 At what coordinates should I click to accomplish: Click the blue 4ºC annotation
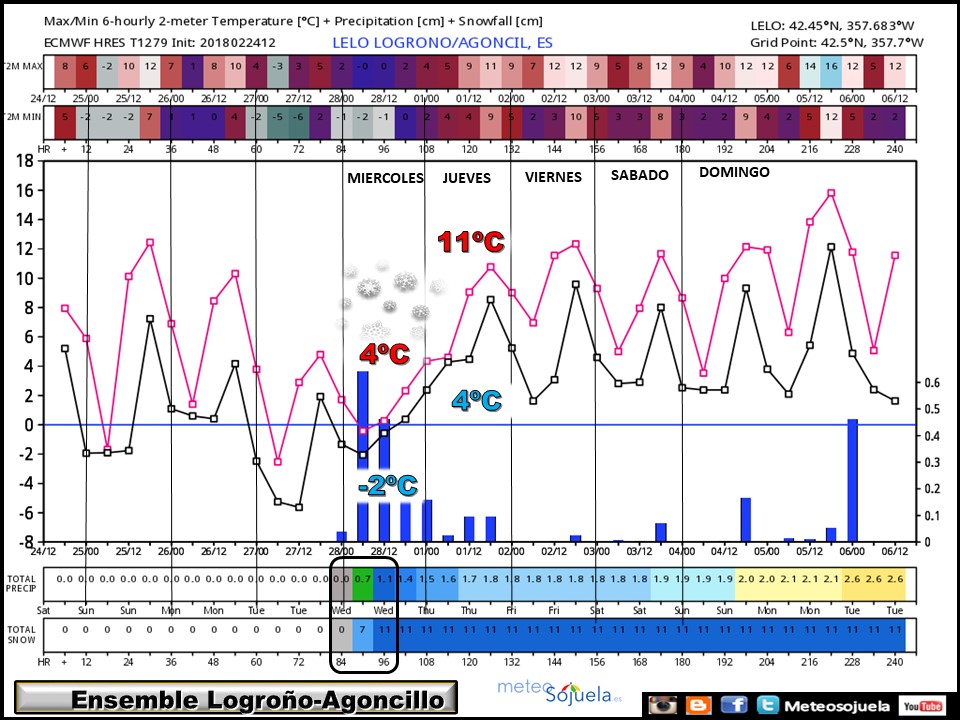coord(476,400)
